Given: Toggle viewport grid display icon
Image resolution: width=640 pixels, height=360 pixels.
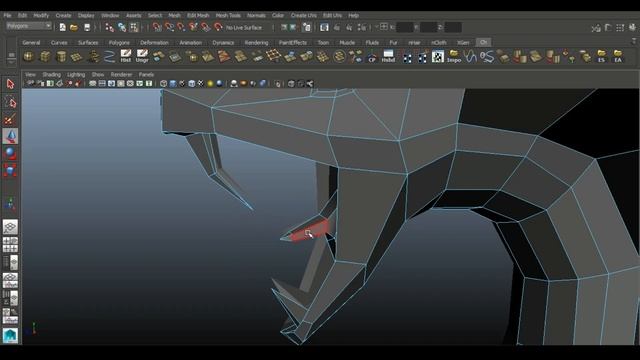Looking at the screenshot, I should pyautogui.click(x=93, y=84).
